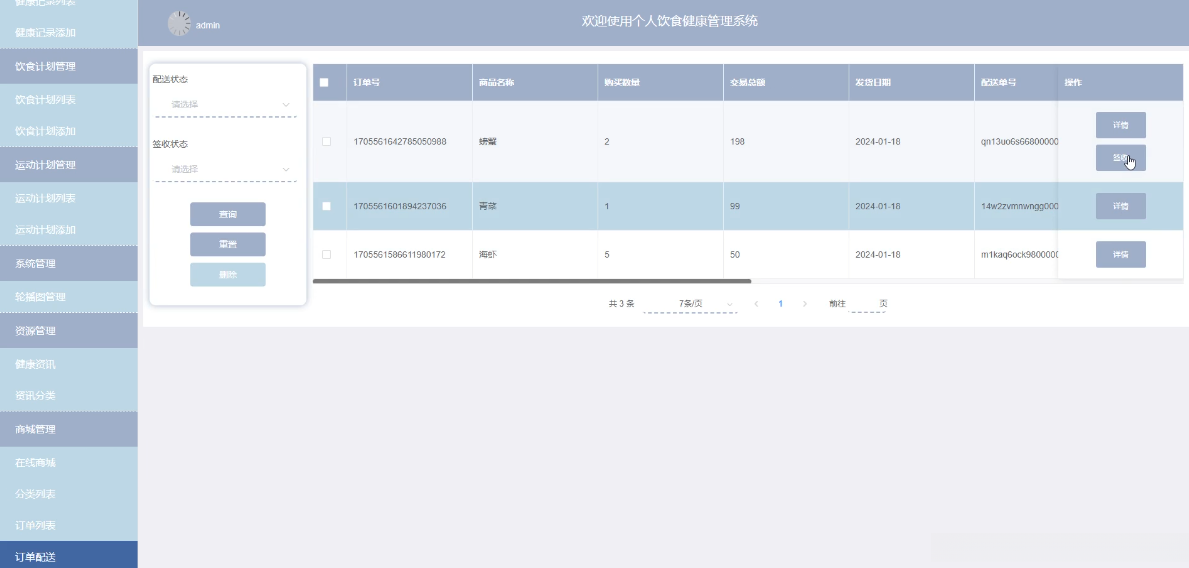Go to the previous page arrow
1189x568 pixels.
coord(756,304)
